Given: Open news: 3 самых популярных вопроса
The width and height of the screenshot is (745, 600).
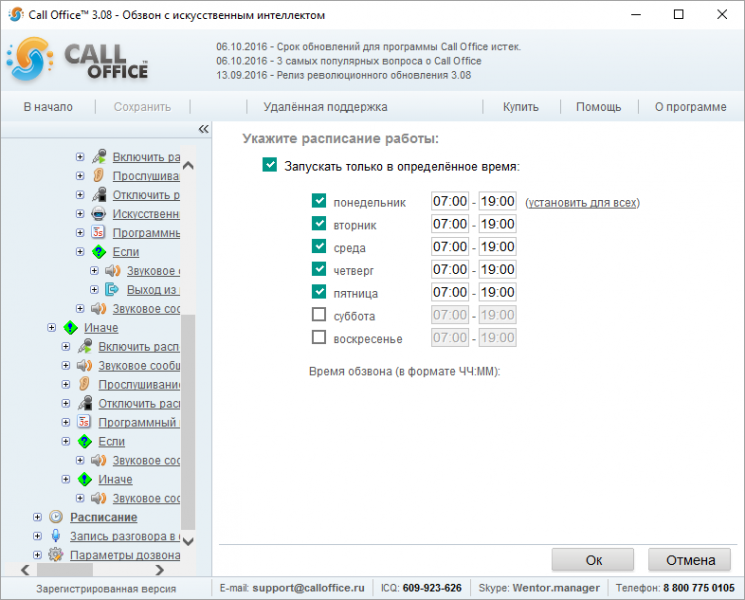Looking at the screenshot, I should (349, 61).
